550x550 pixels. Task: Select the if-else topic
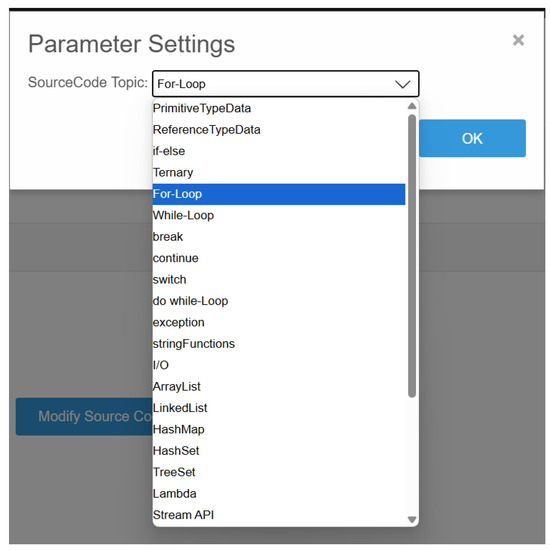coord(279,151)
